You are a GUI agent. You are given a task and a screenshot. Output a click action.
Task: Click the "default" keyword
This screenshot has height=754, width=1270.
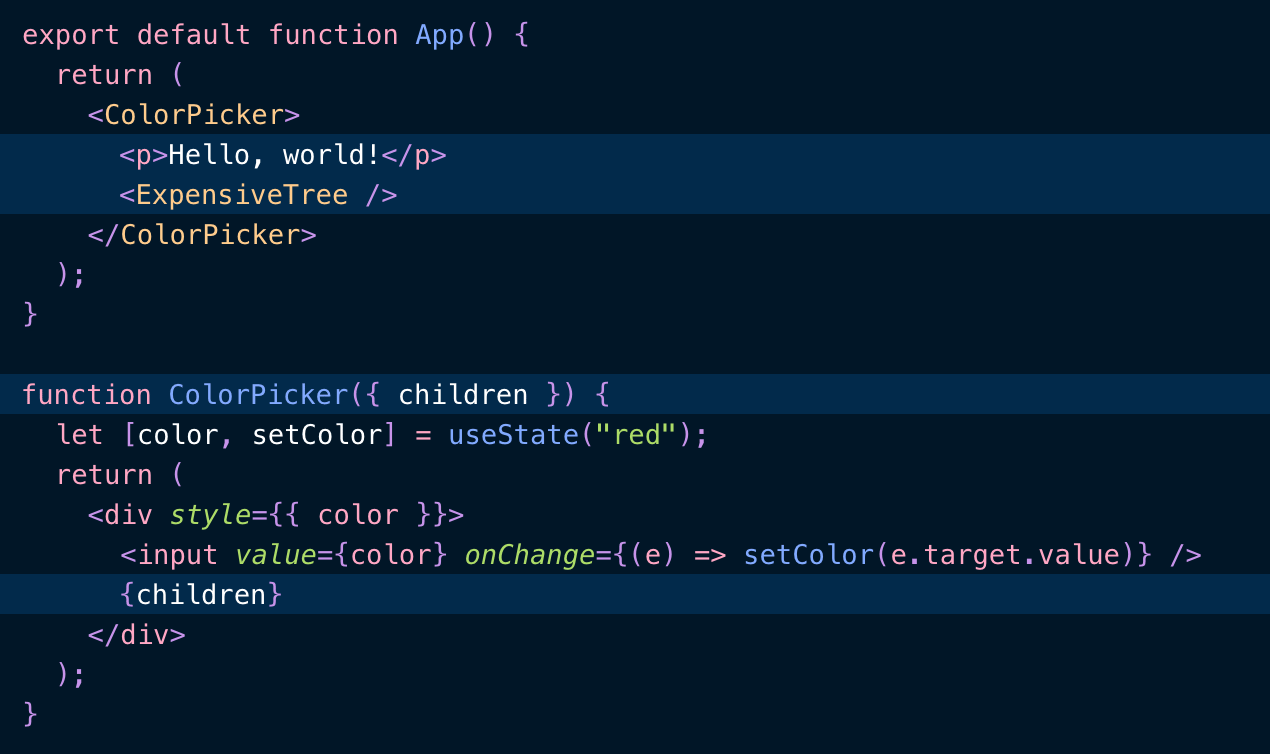coord(194,35)
